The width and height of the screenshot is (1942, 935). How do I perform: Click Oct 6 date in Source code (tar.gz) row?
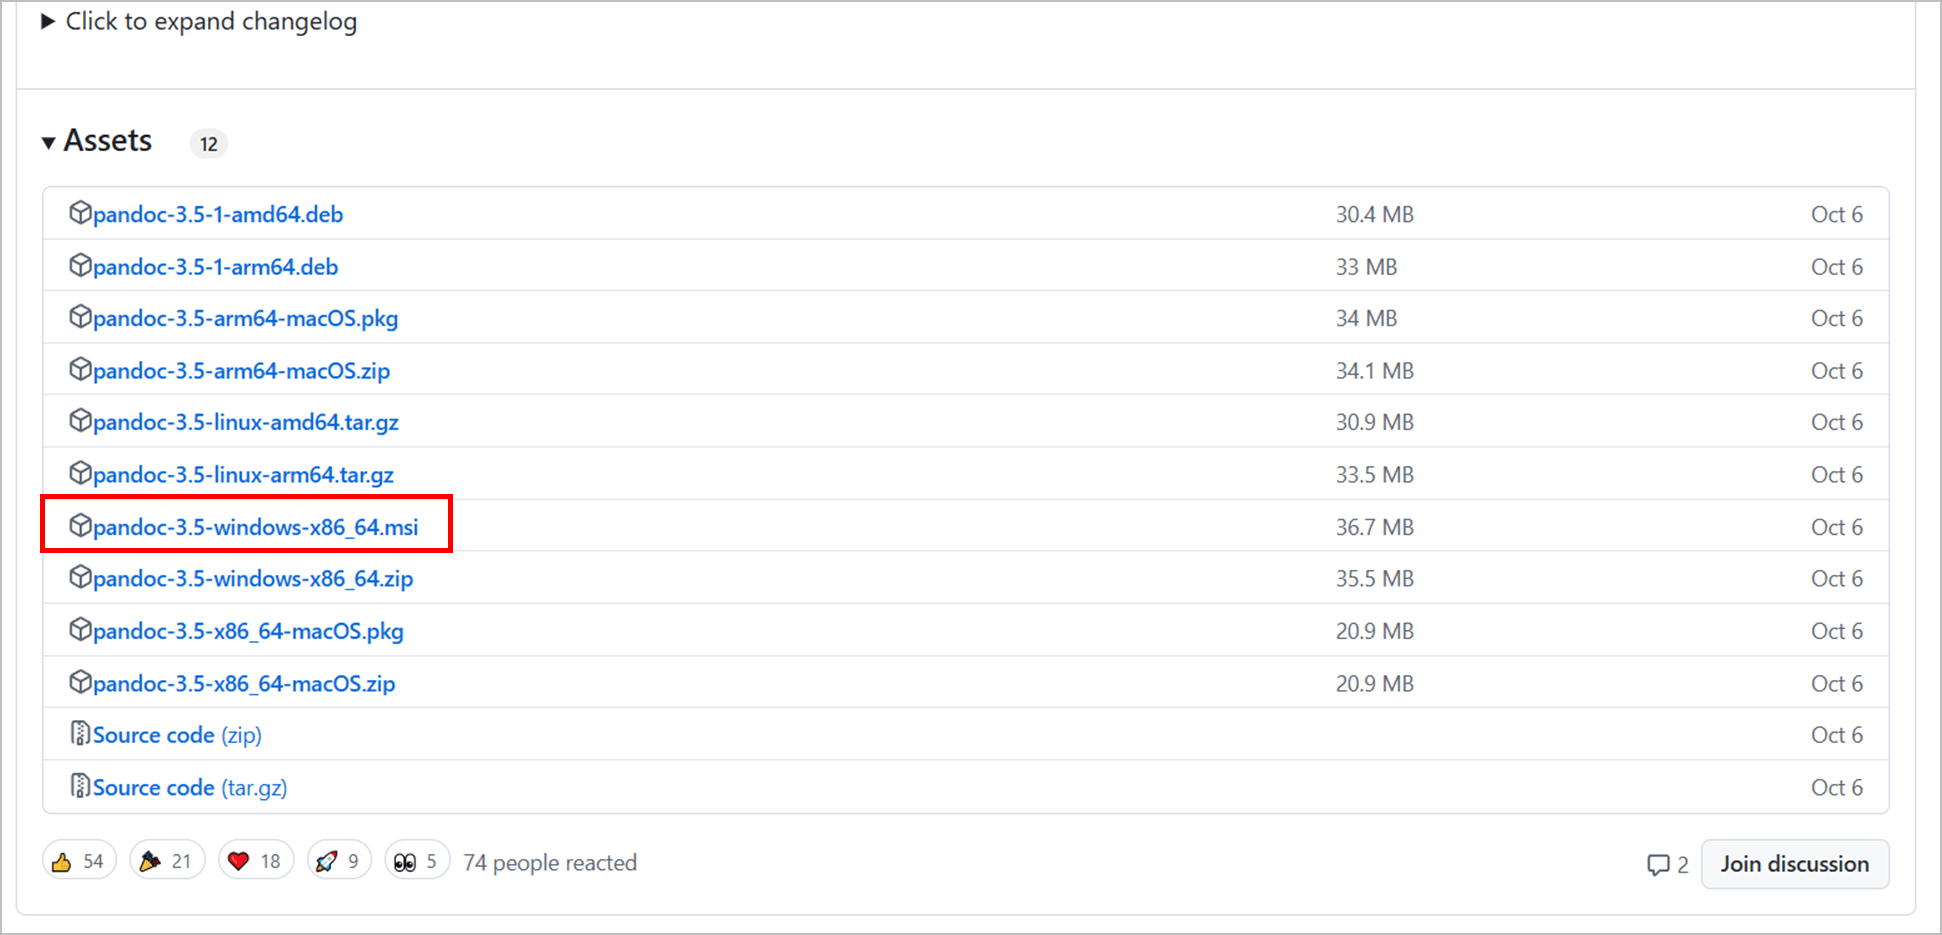coord(1837,788)
